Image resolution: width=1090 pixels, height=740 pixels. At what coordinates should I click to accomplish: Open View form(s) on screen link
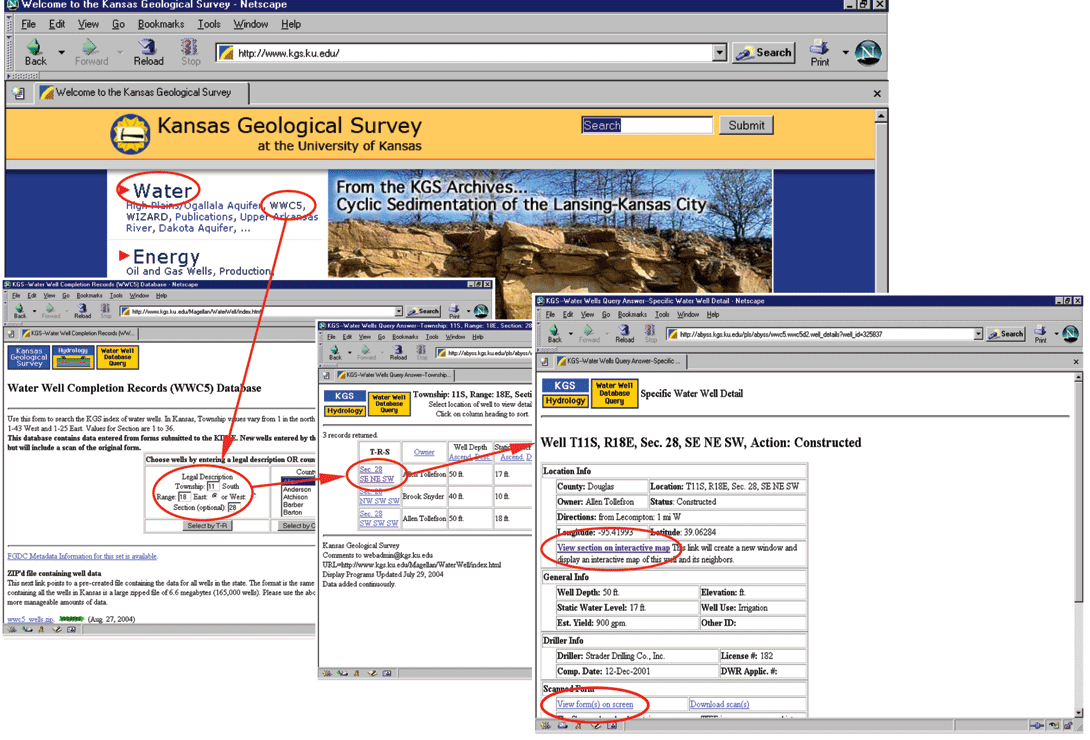point(595,705)
